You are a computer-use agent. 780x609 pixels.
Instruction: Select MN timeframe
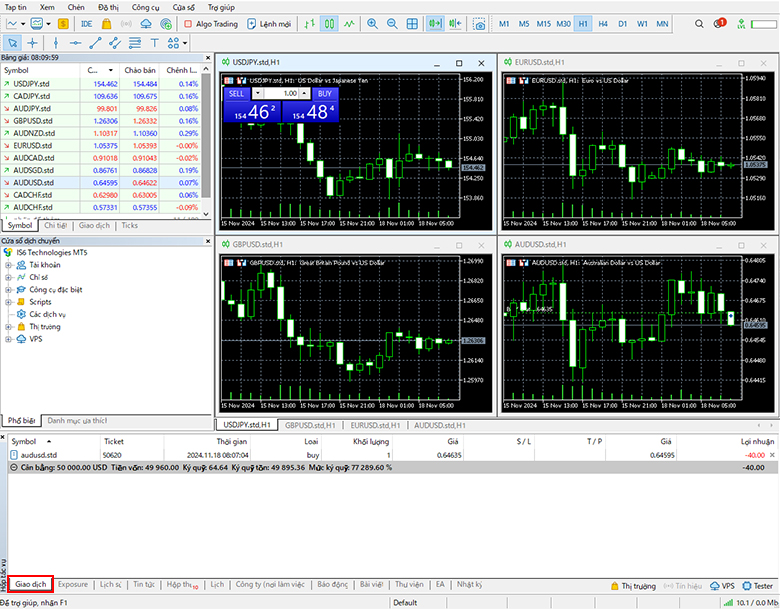[x=662, y=24]
